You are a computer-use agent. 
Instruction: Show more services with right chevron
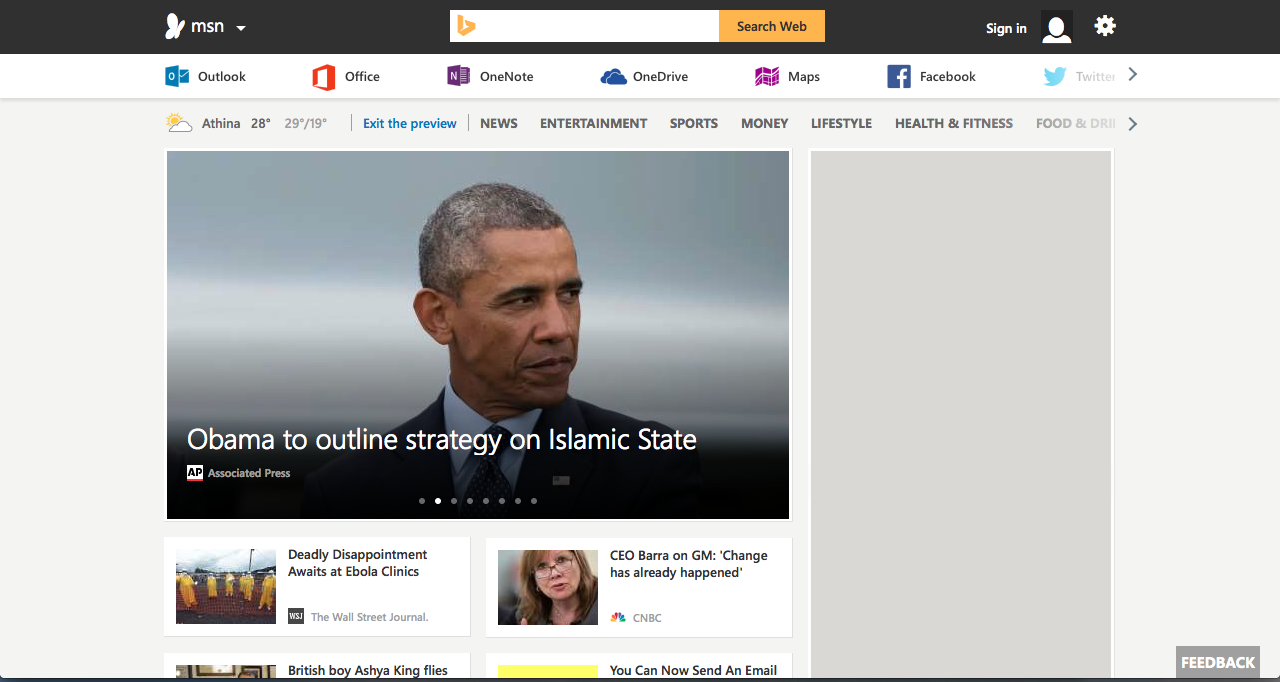point(1132,74)
